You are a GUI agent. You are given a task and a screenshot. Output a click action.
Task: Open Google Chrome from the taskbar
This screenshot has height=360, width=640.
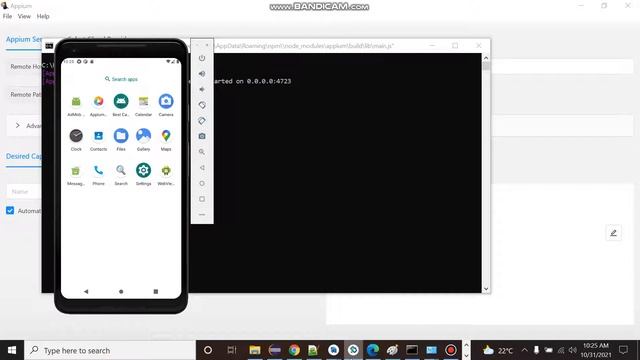click(x=294, y=350)
